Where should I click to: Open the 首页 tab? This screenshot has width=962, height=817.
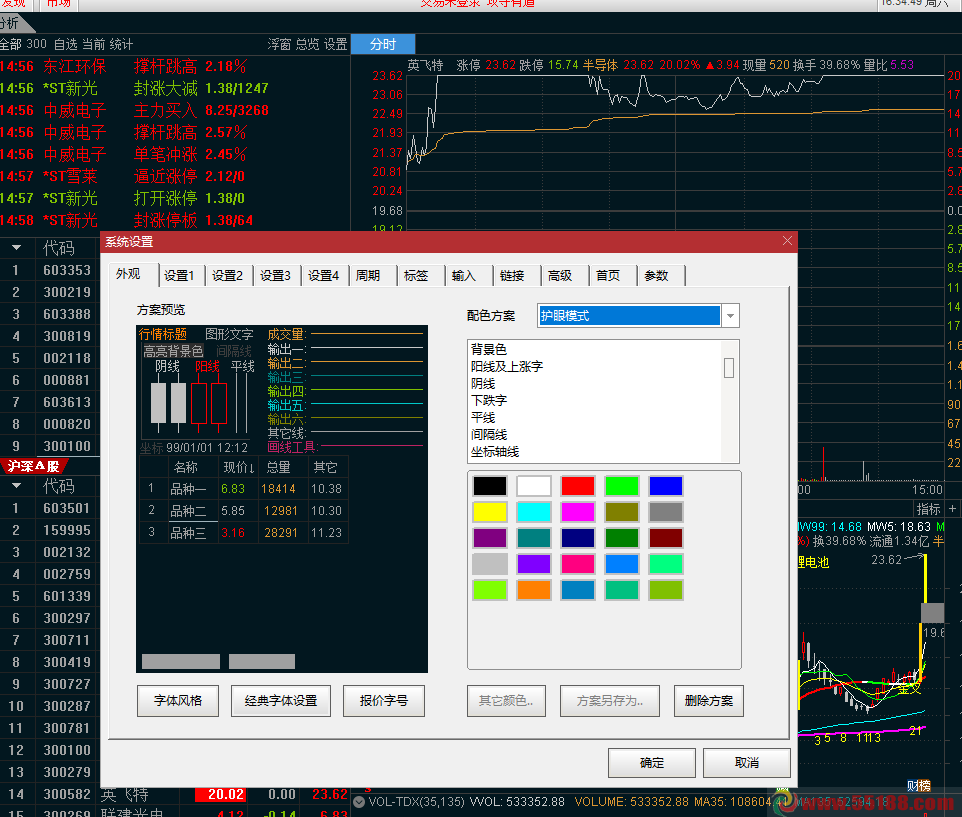608,276
